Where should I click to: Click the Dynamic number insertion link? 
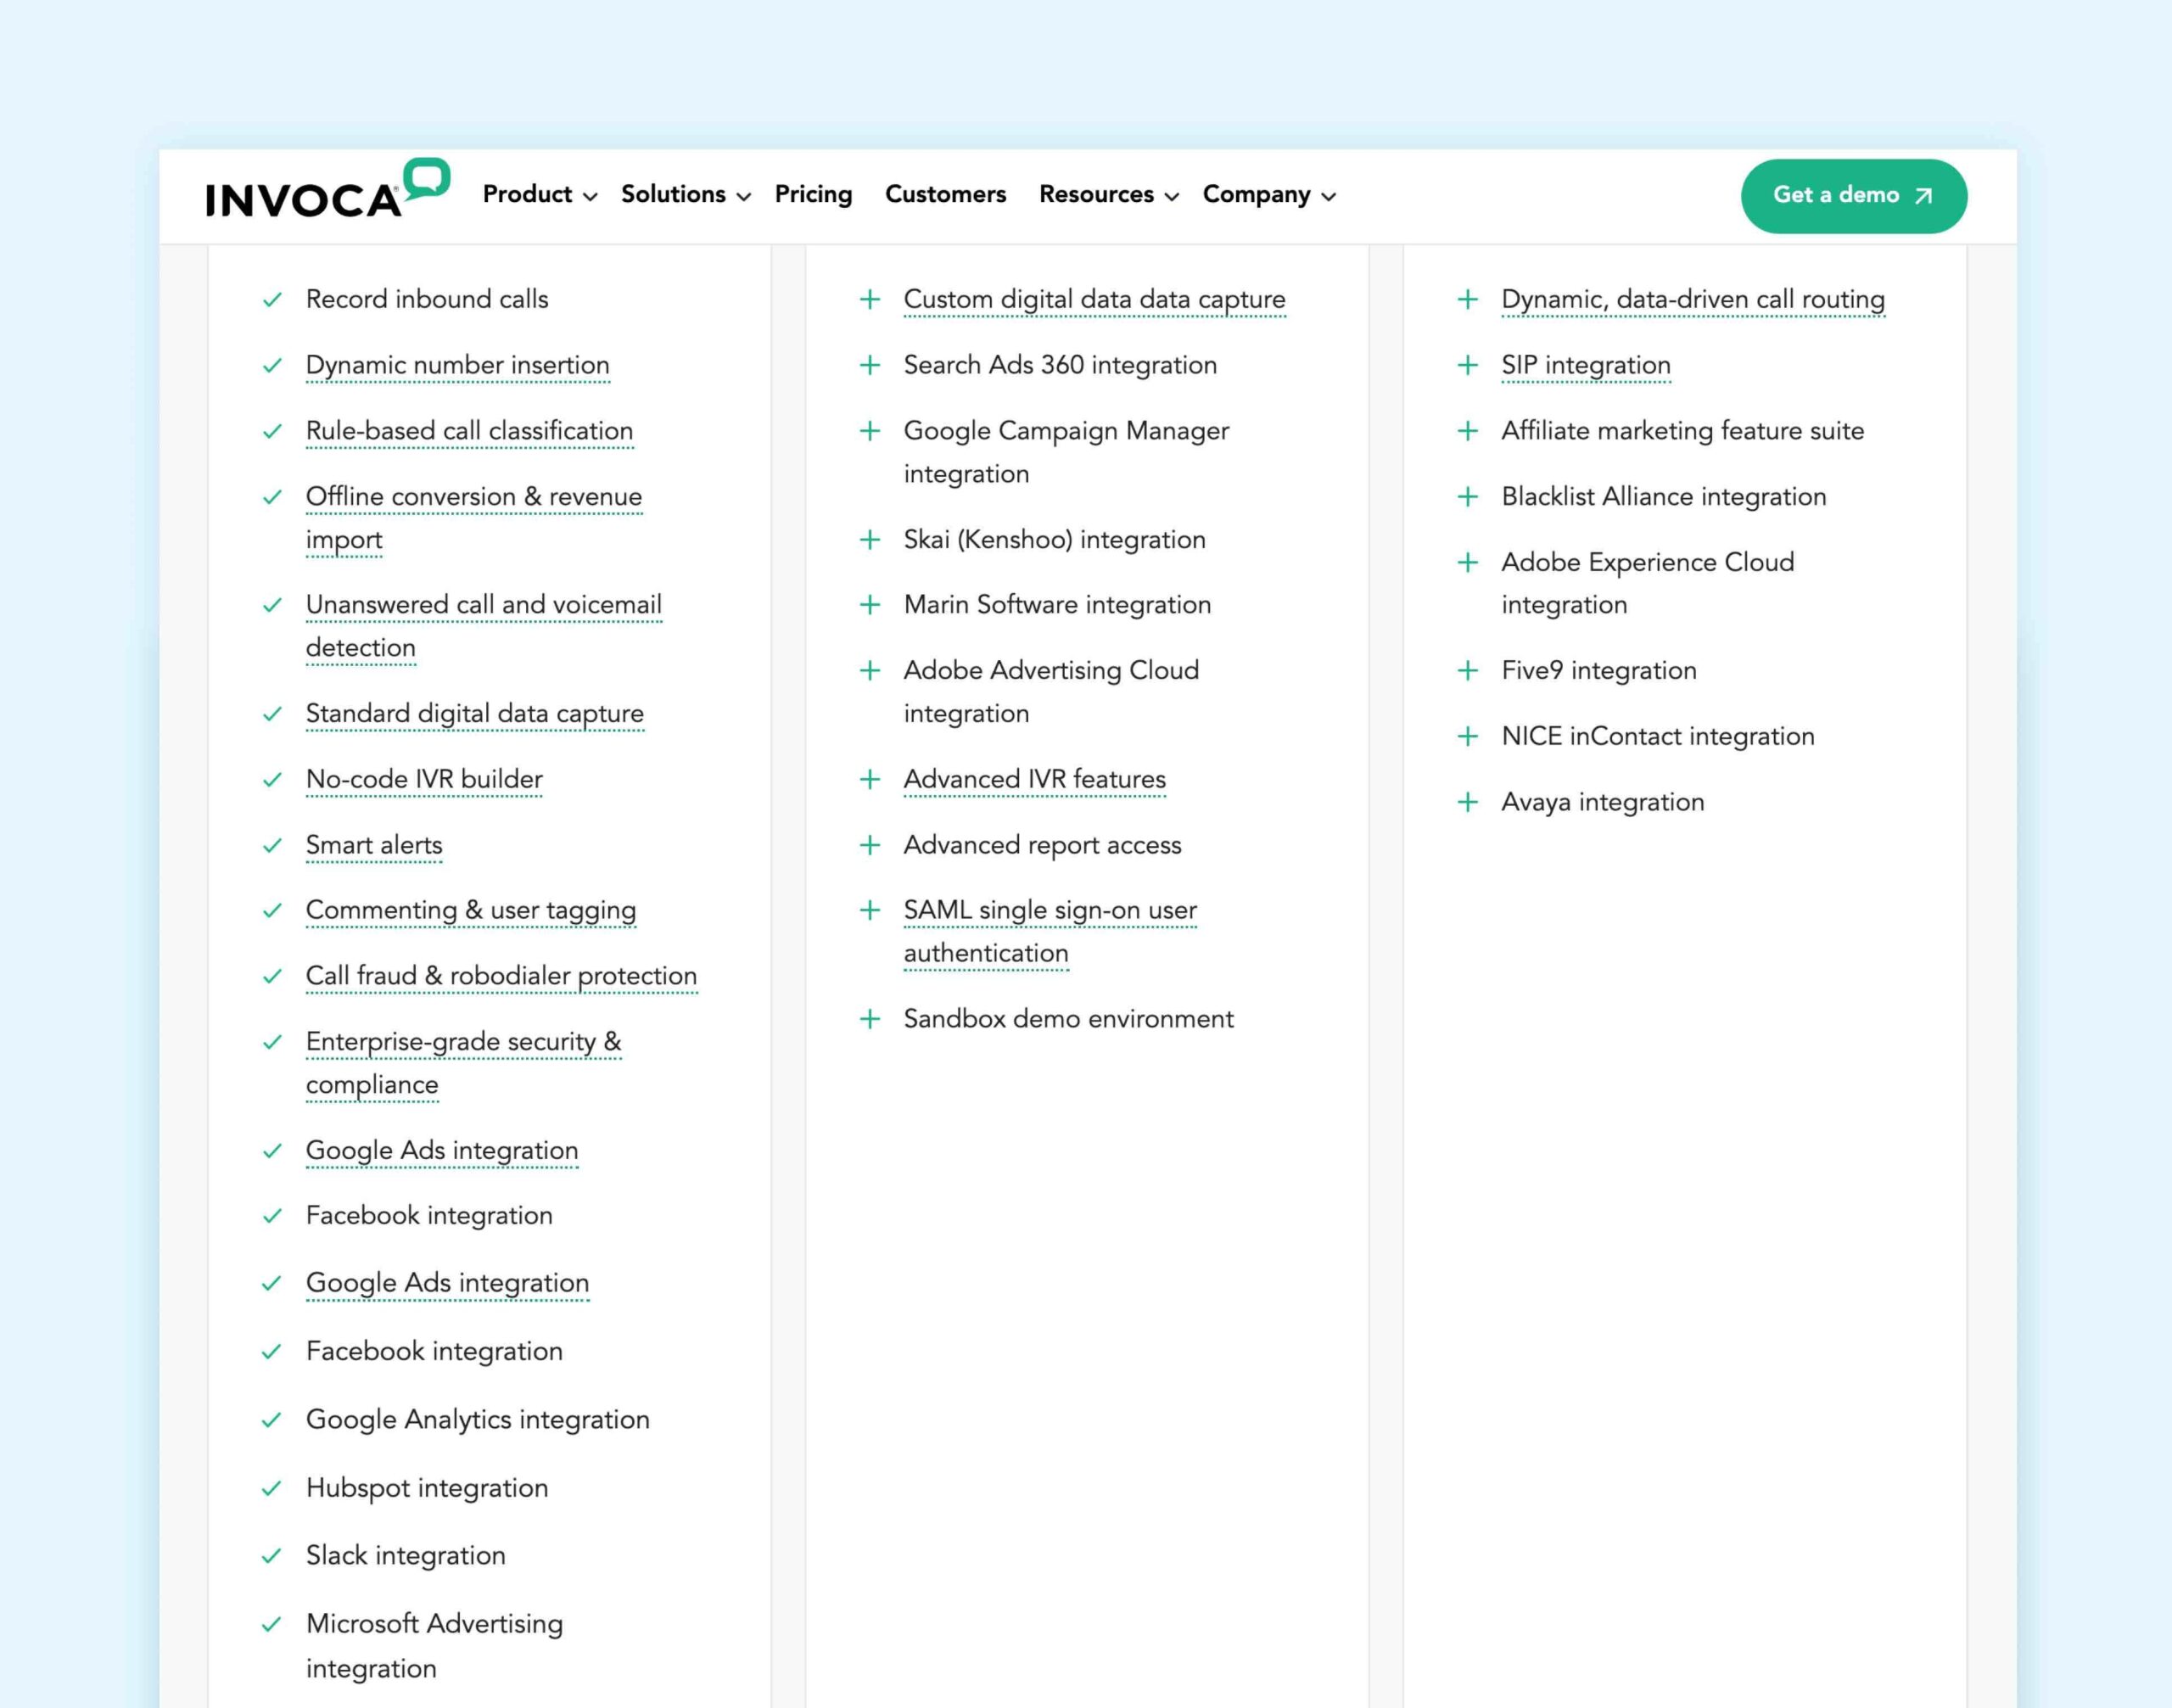point(458,365)
